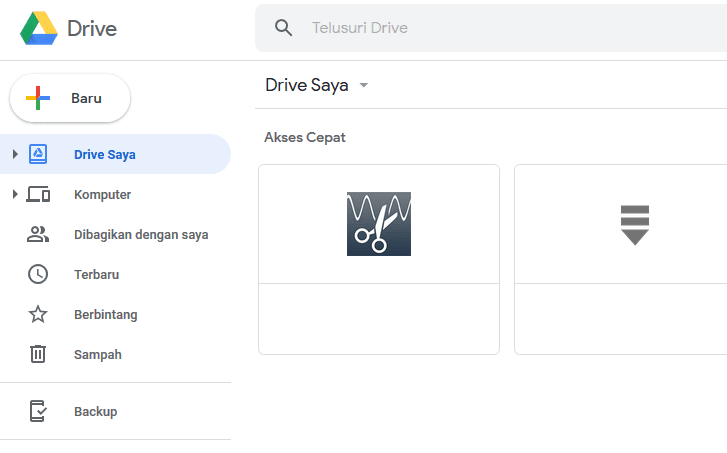Open the Komputer section
The width and height of the screenshot is (727, 453).
click(102, 195)
